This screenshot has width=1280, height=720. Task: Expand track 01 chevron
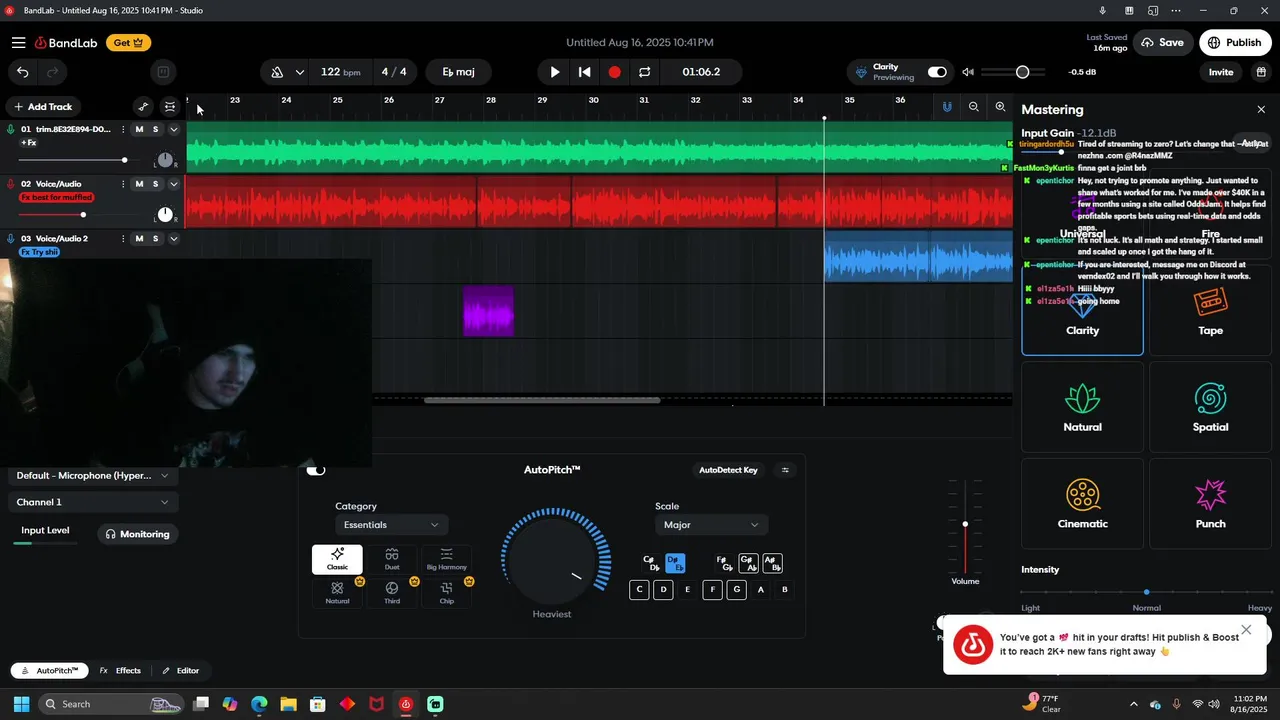(173, 129)
